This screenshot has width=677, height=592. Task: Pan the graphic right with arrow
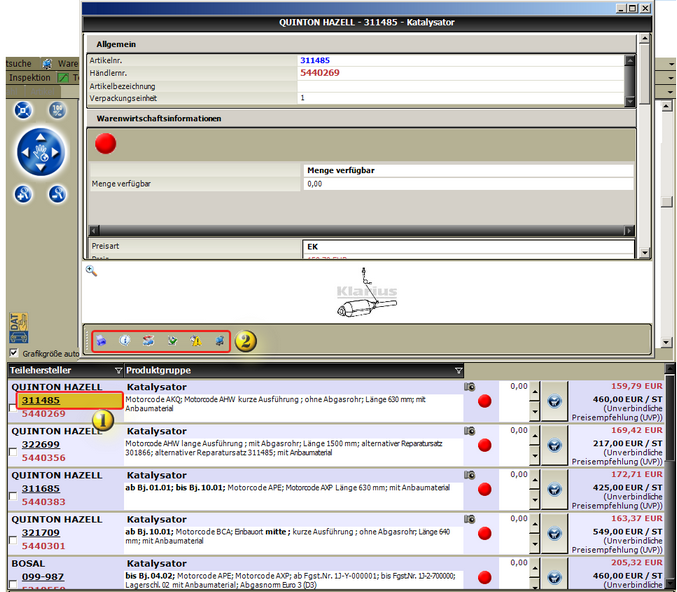click(55, 152)
